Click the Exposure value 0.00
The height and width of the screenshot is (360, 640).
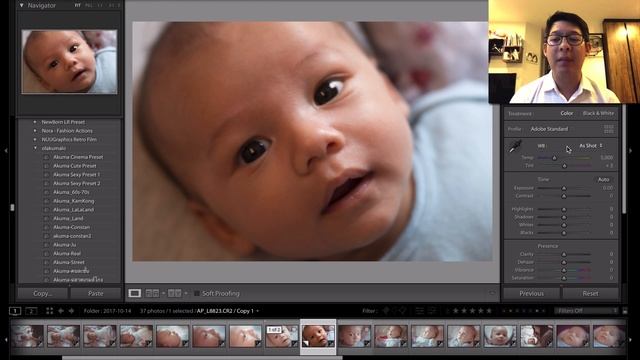pos(608,188)
